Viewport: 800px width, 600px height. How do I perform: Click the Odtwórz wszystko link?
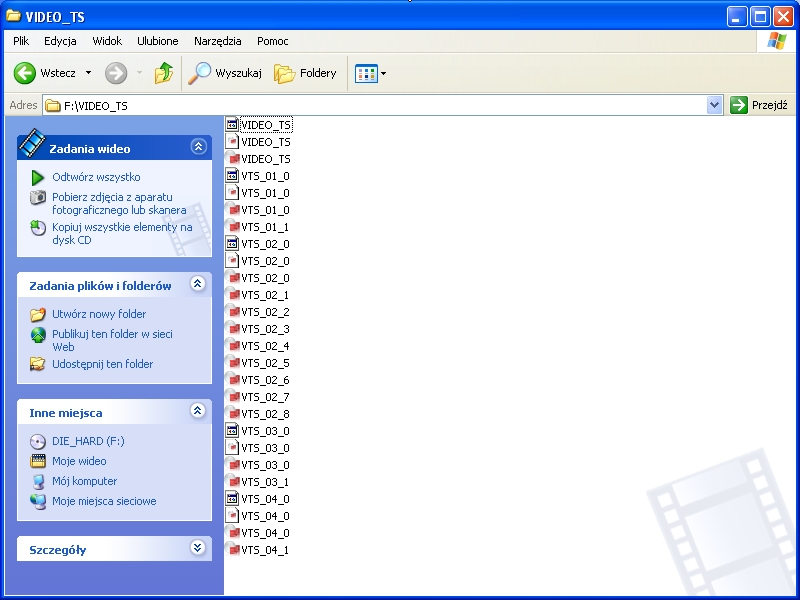point(96,177)
